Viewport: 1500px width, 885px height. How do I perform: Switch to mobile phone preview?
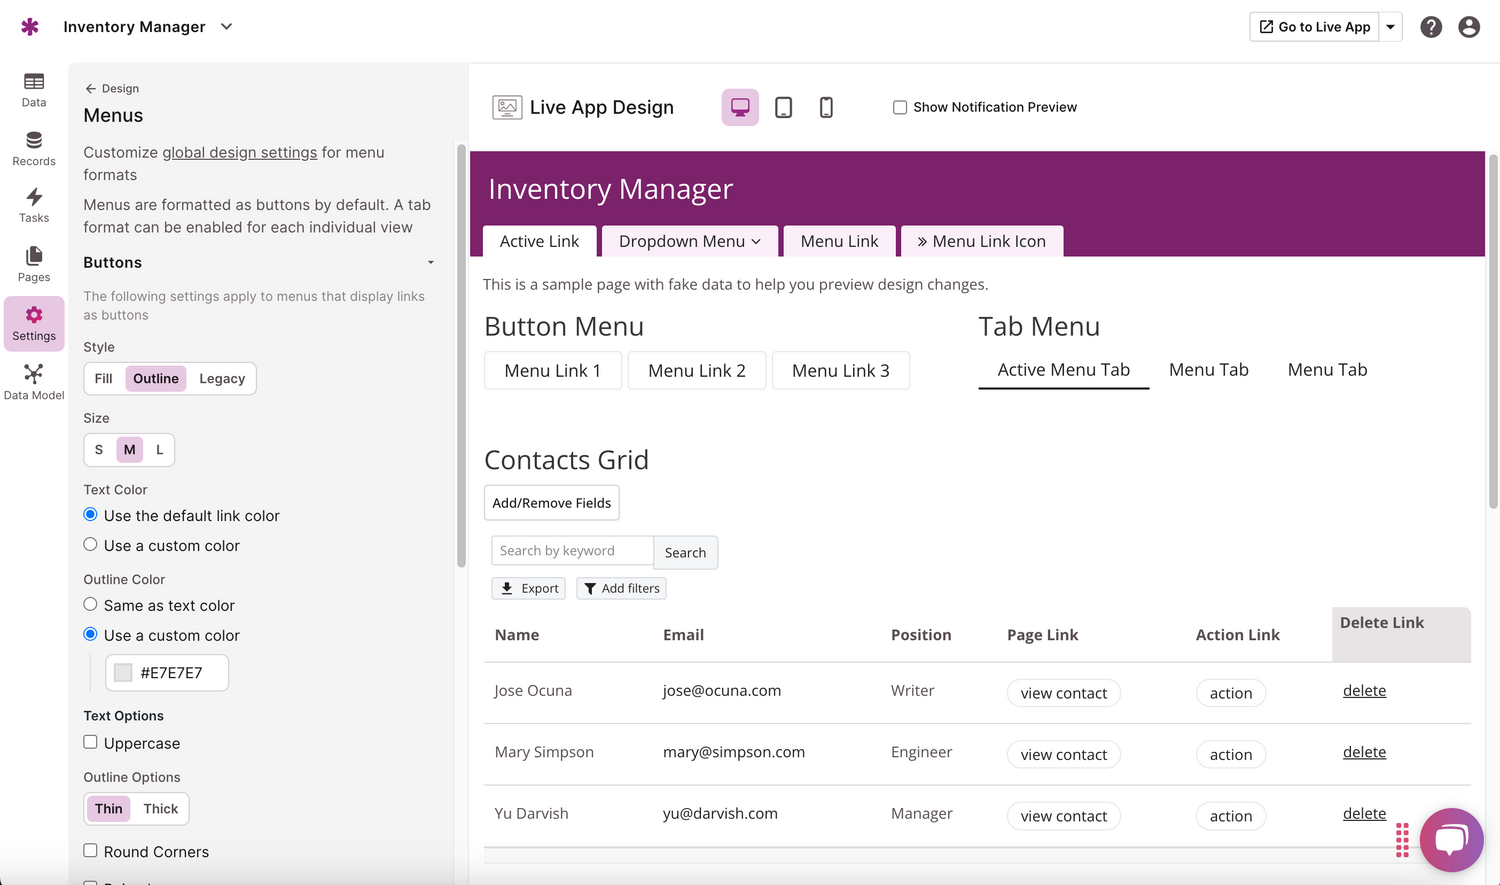[x=826, y=107]
